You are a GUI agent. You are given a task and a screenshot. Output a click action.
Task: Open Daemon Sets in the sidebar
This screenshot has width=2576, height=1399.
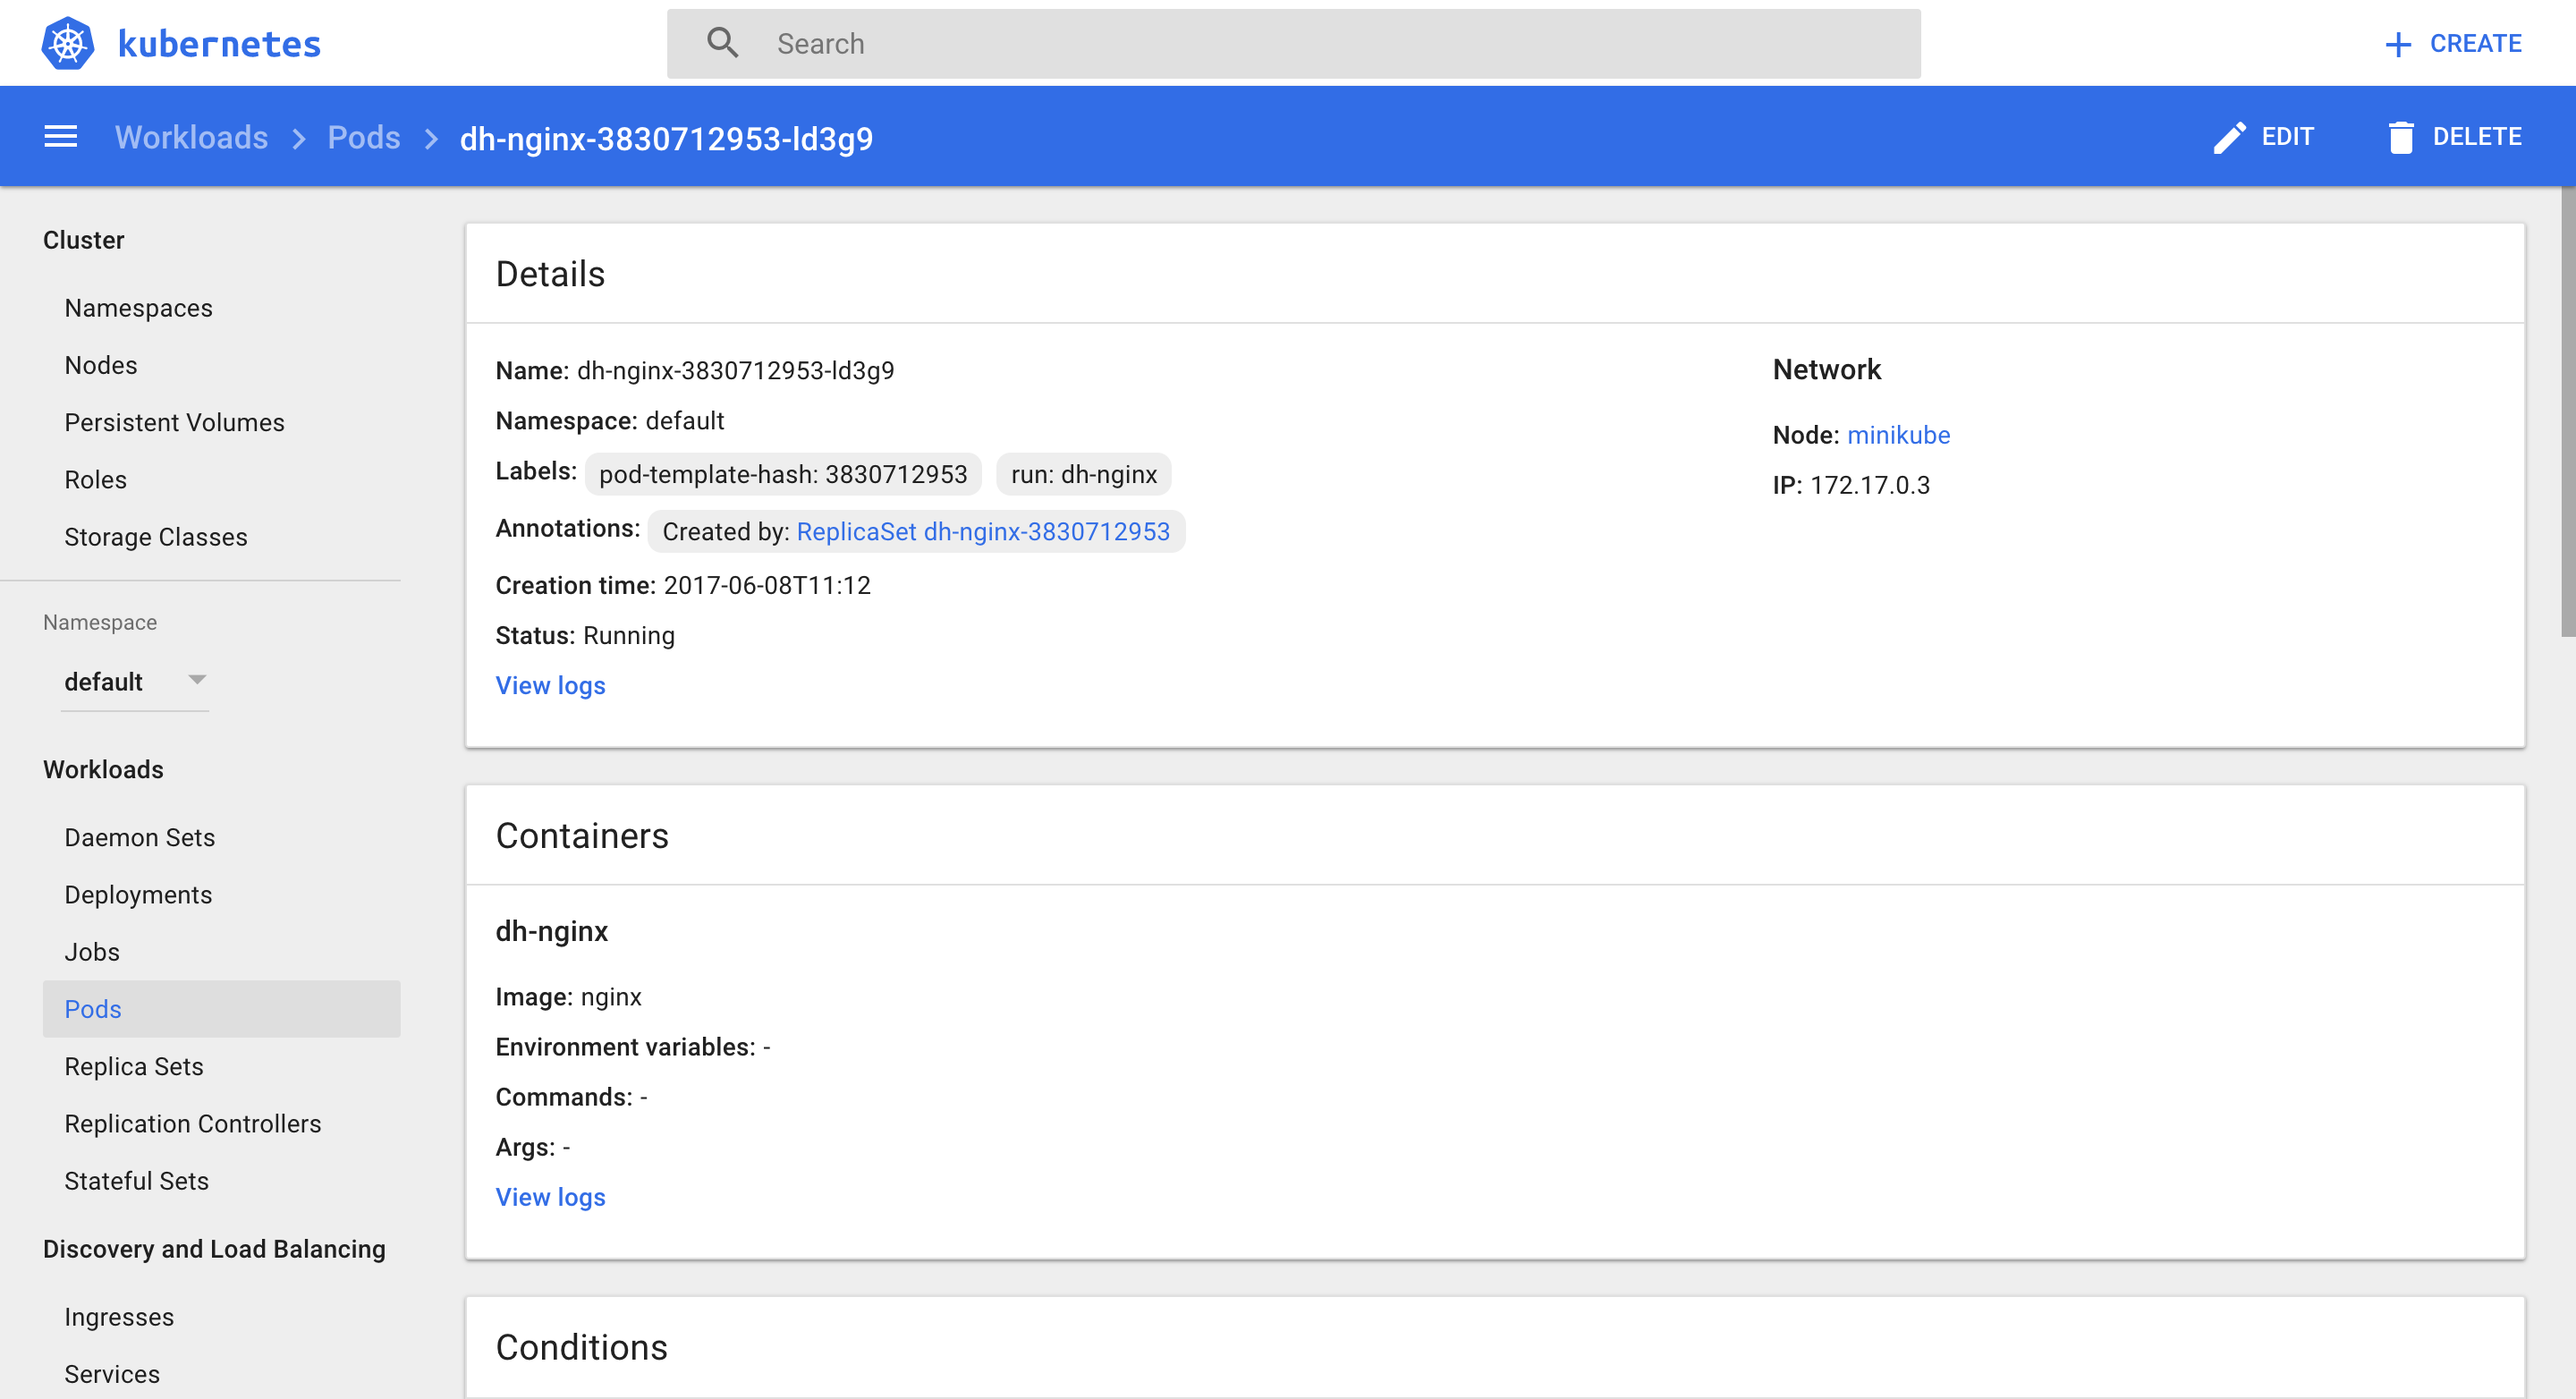(x=139, y=837)
